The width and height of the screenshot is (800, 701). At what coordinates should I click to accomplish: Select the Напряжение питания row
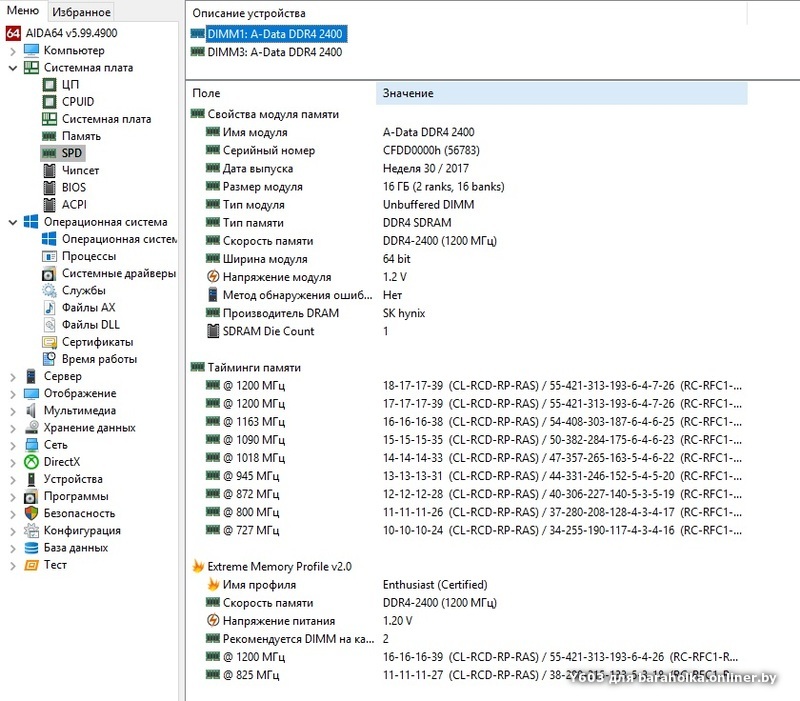[x=467, y=621]
